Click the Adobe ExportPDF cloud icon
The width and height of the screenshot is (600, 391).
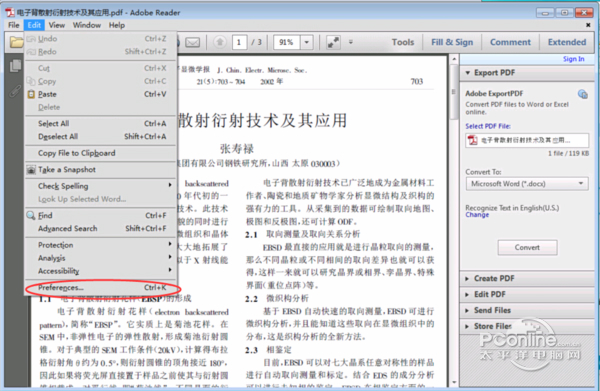[x=582, y=94]
